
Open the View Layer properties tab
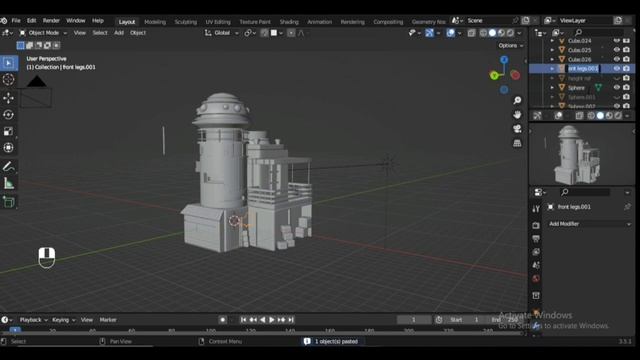point(536,252)
